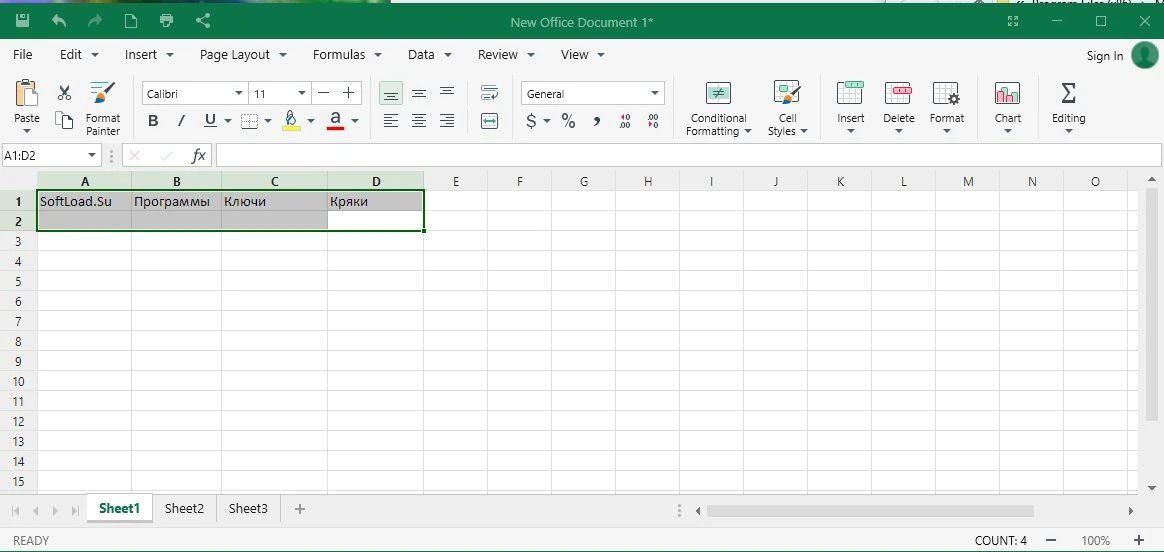Screen dimensions: 1164x552
Task: Click the fx insert function icon
Action: pos(198,155)
